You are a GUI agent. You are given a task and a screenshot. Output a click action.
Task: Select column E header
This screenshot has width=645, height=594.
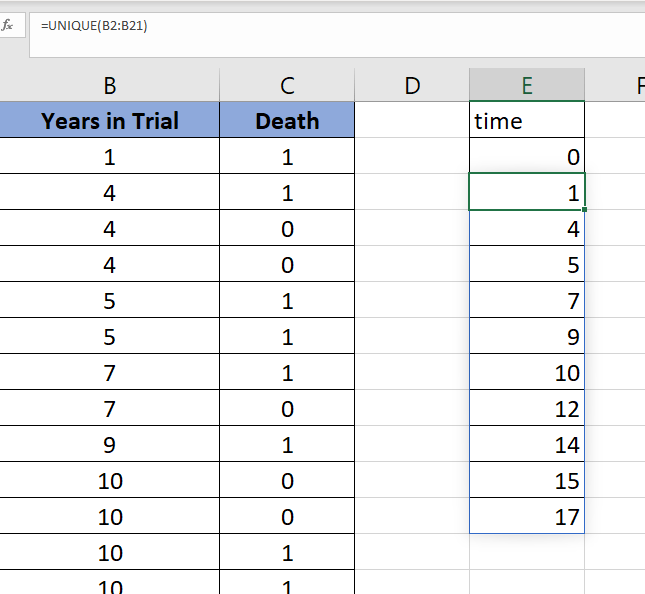[x=527, y=85]
